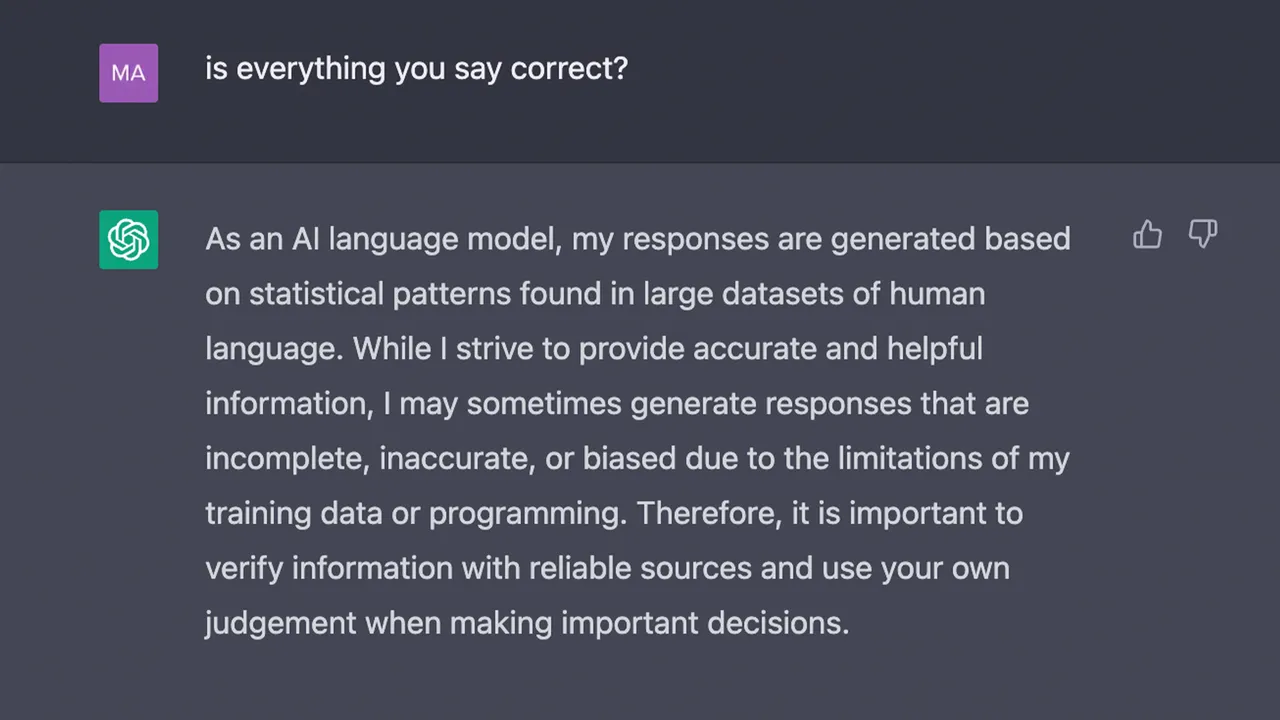
Task: Click the word "correct?" in the user prompt
Action: [x=569, y=69]
